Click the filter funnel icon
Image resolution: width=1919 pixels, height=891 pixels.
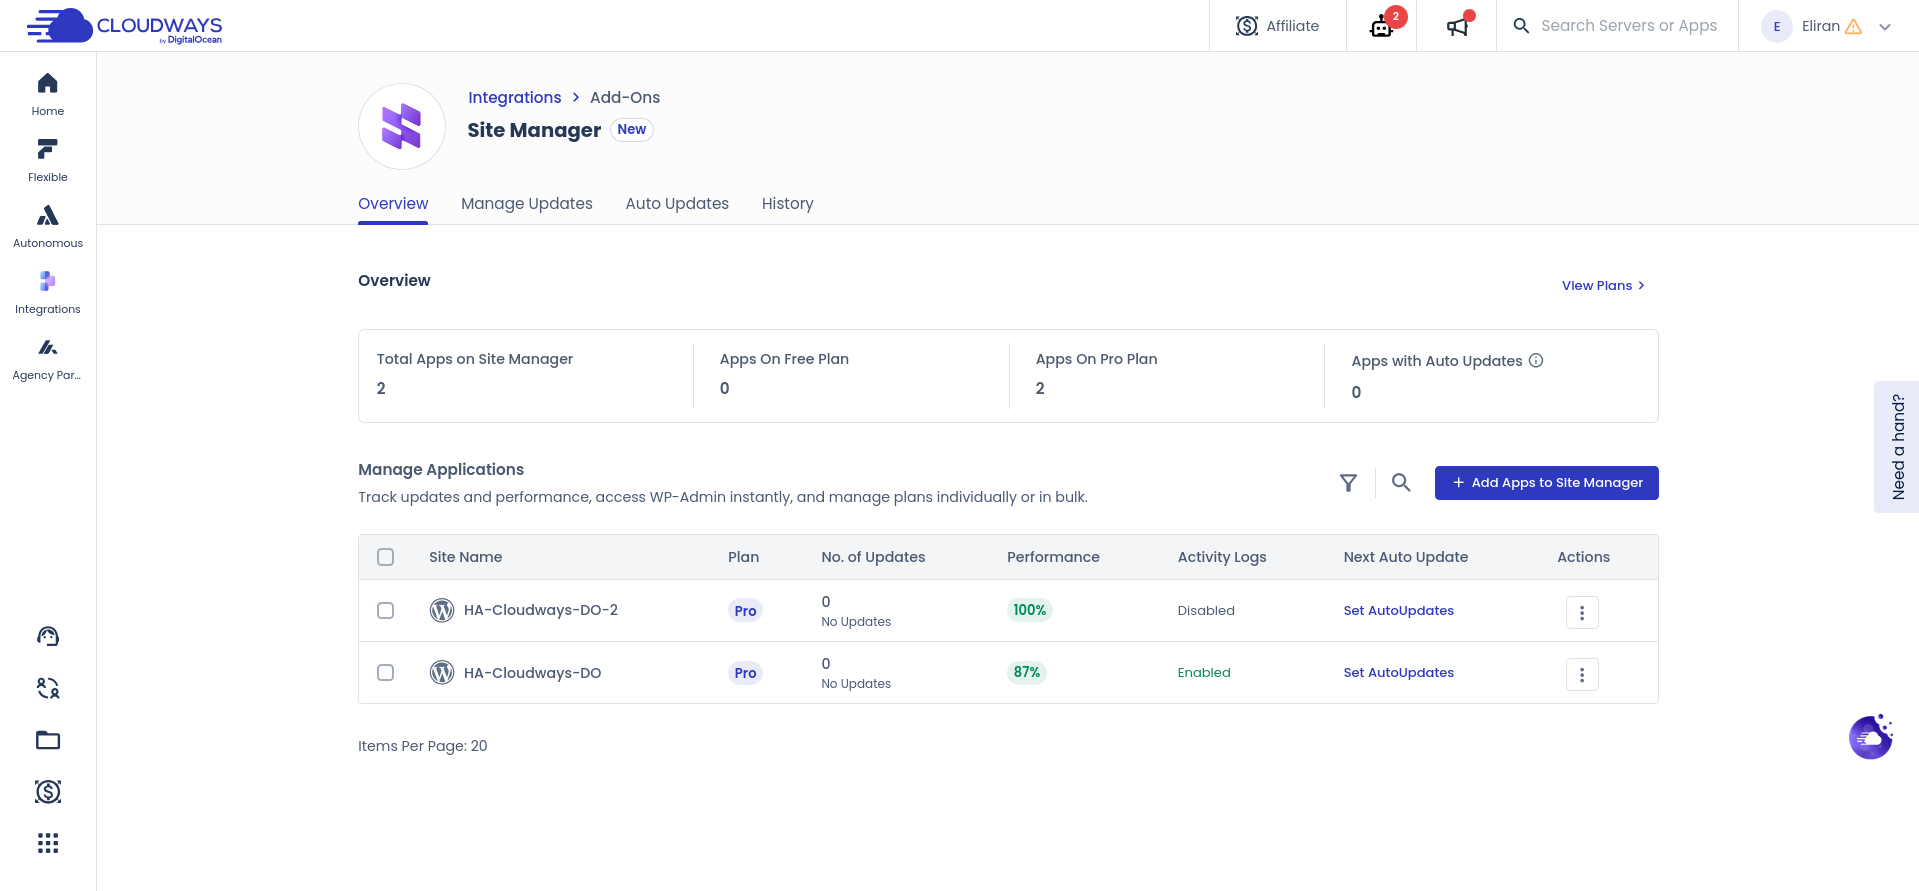click(1348, 483)
